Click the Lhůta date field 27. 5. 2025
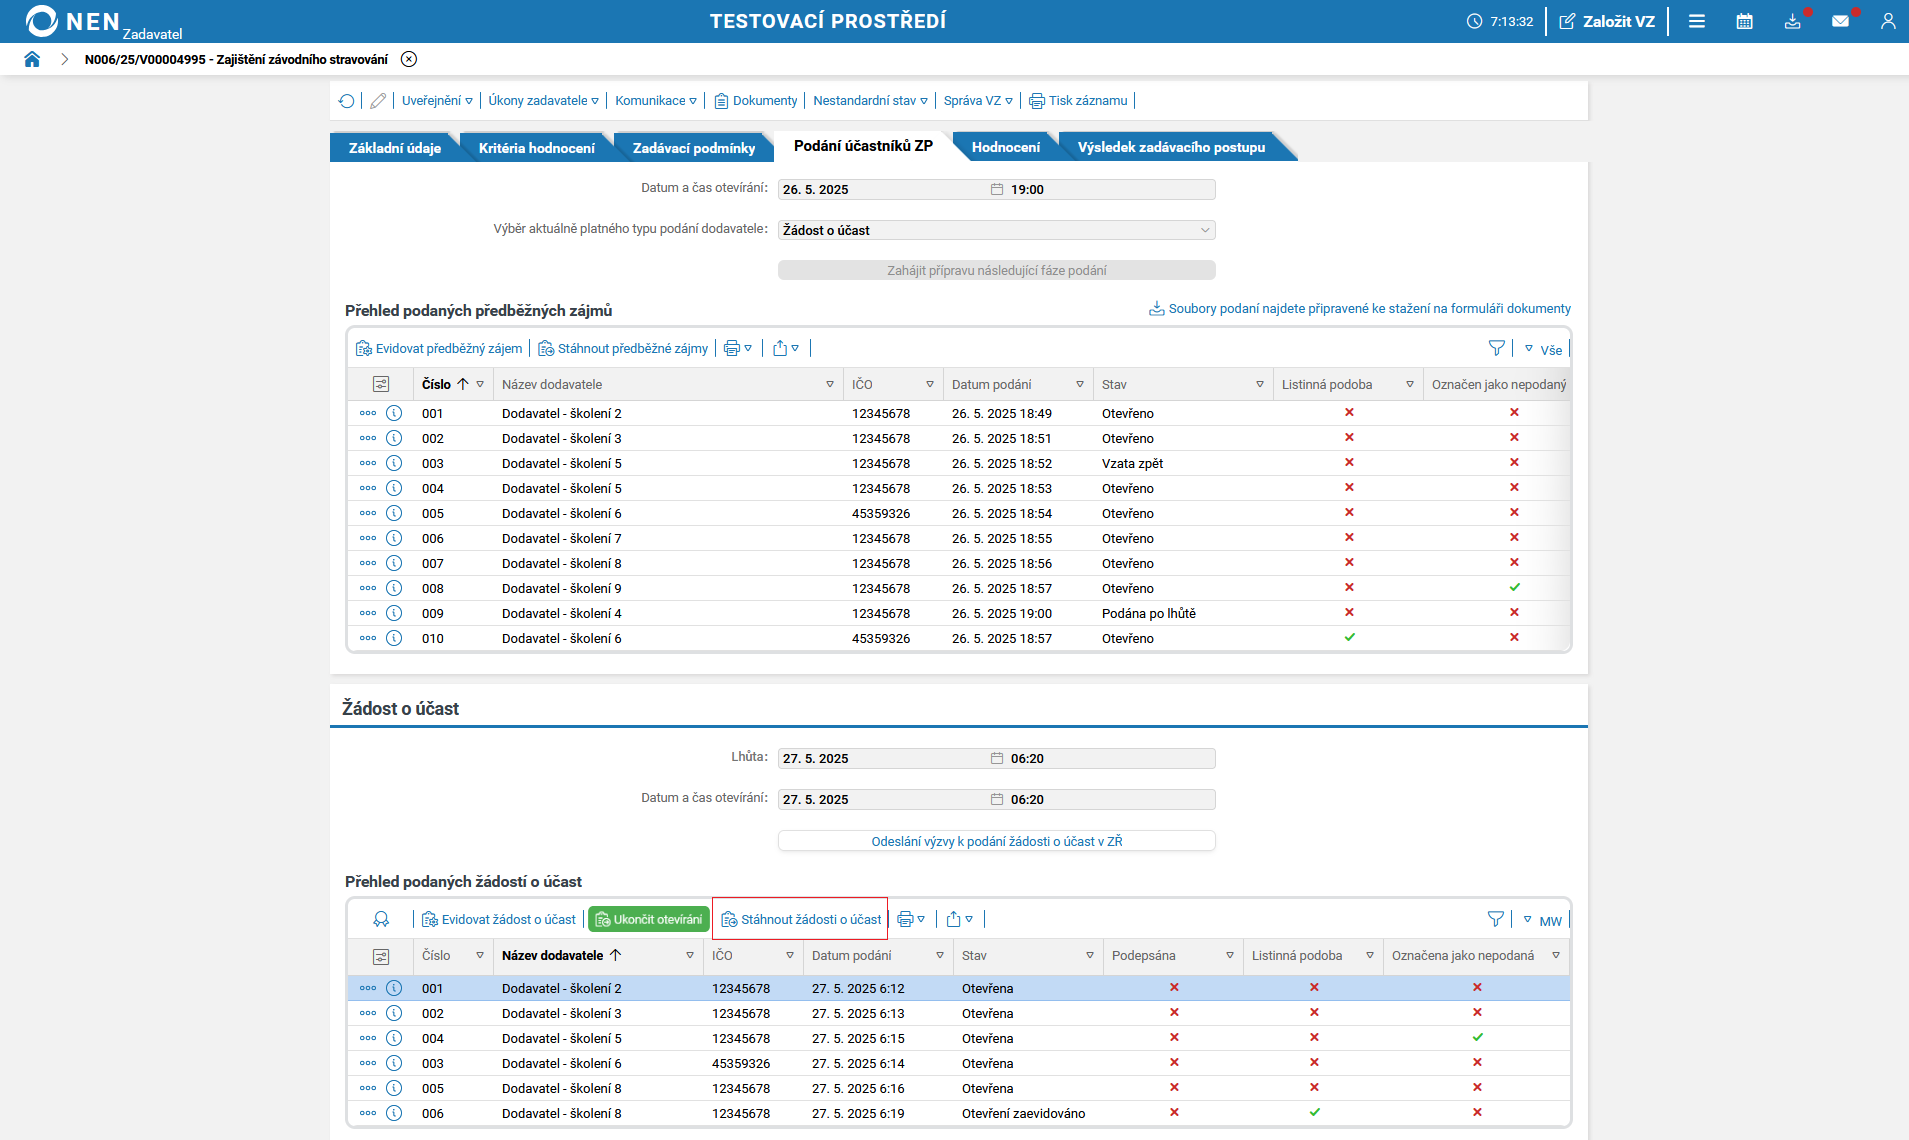1909x1140 pixels. pos(880,758)
